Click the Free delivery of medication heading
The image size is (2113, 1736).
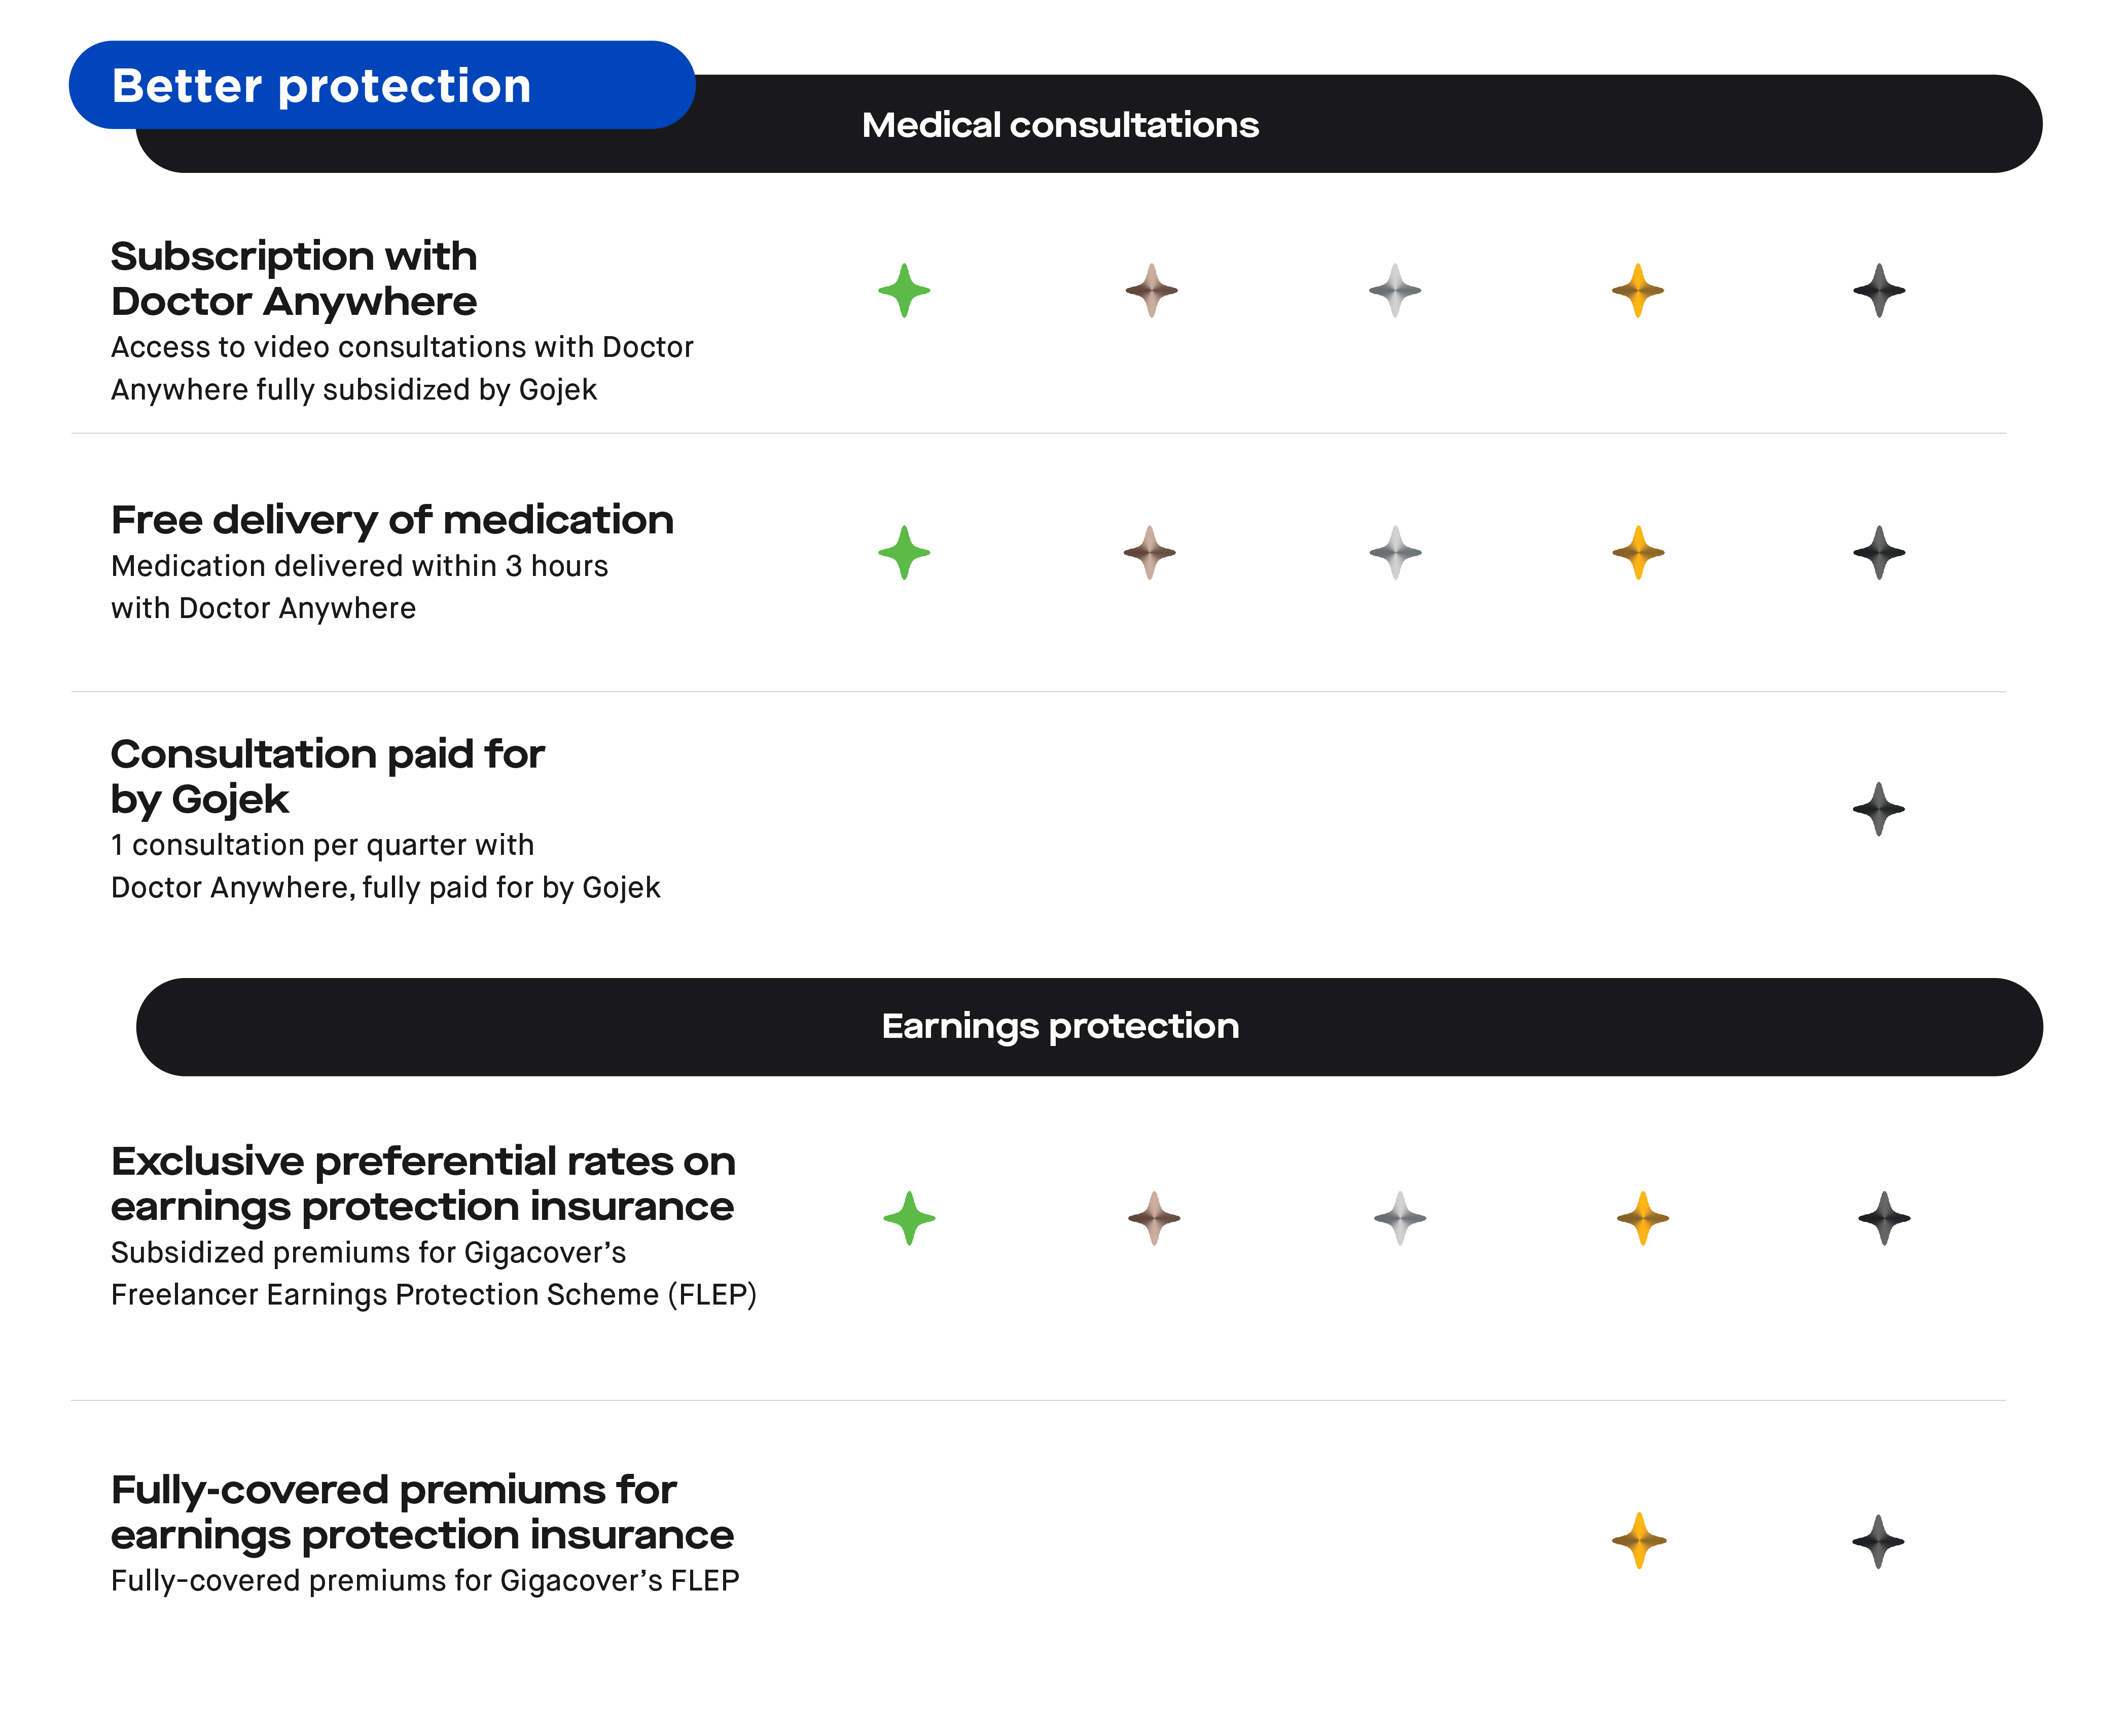pyautogui.click(x=392, y=520)
